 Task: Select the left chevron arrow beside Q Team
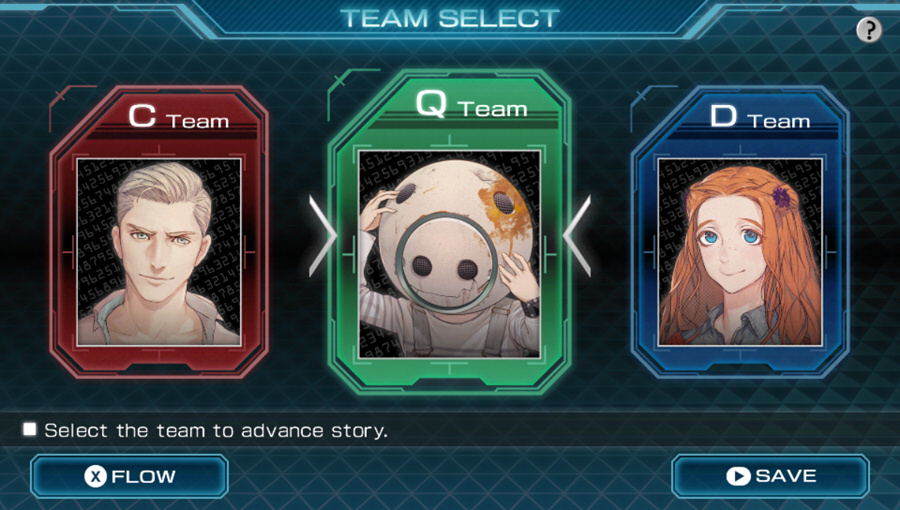pyautogui.click(x=321, y=236)
